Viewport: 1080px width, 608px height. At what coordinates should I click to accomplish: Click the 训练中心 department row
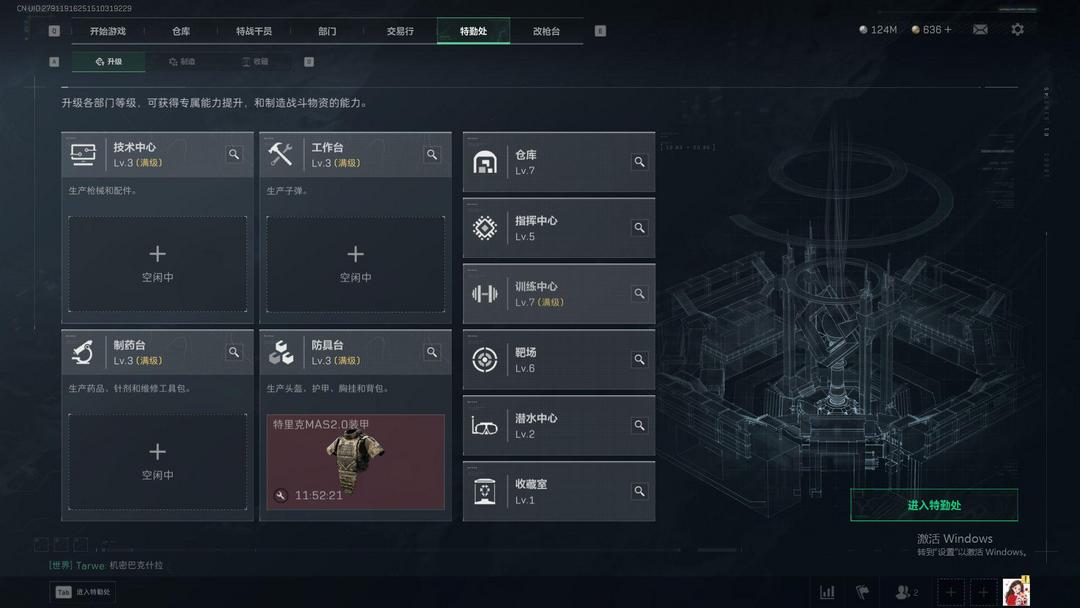(559, 294)
